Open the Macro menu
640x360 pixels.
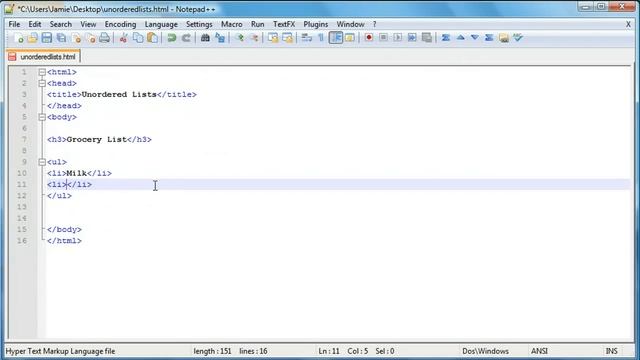231,24
